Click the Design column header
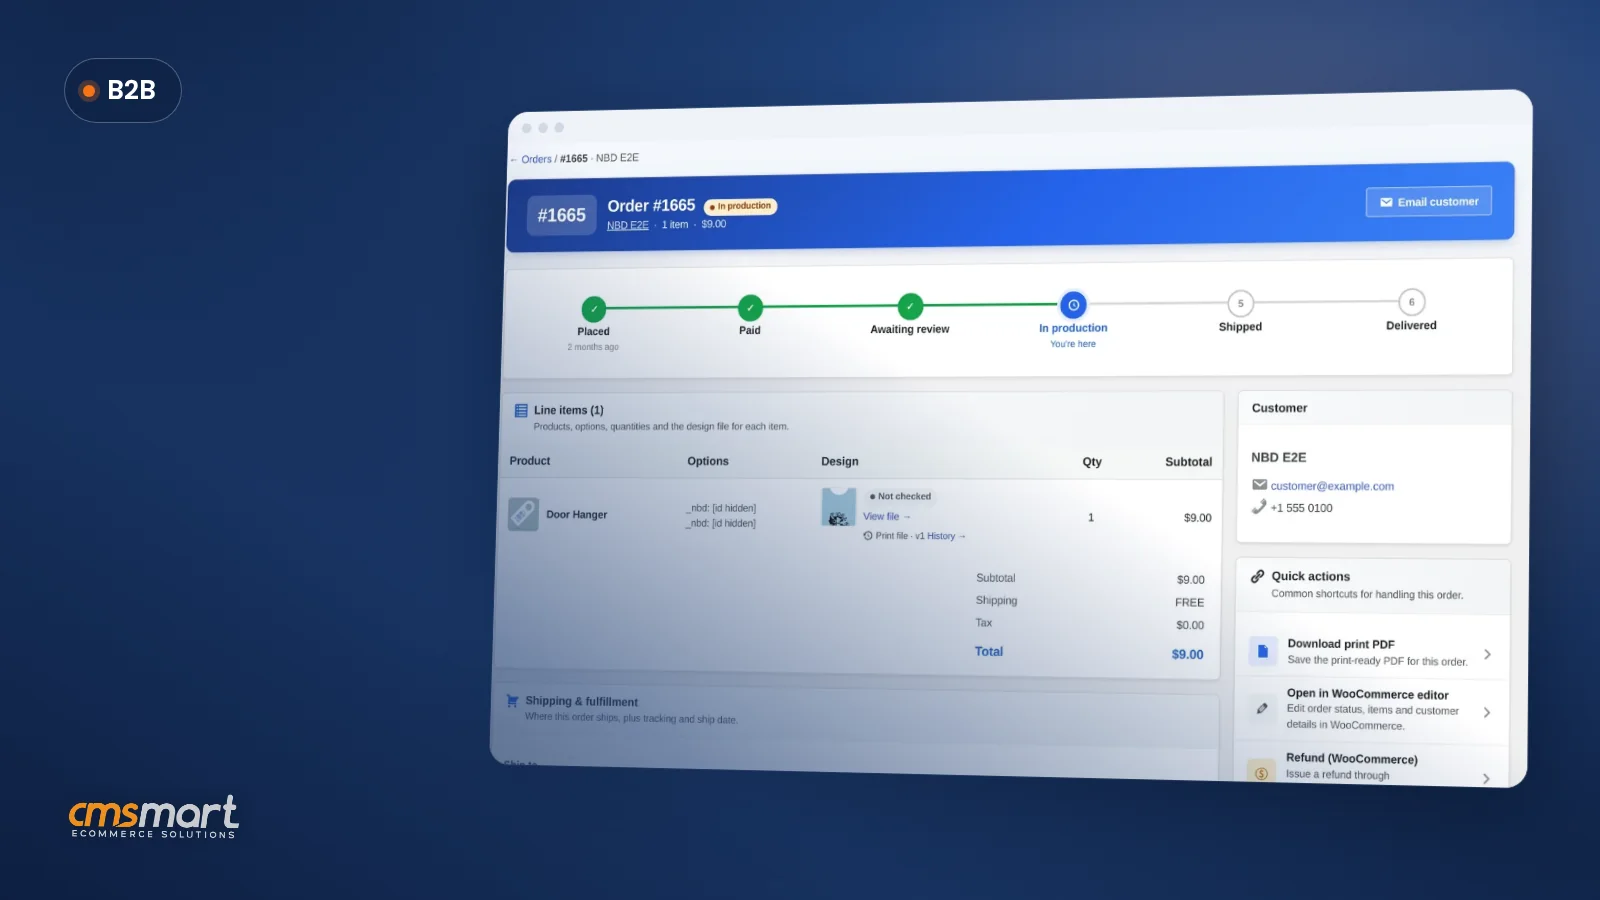This screenshot has width=1600, height=900. coord(840,461)
